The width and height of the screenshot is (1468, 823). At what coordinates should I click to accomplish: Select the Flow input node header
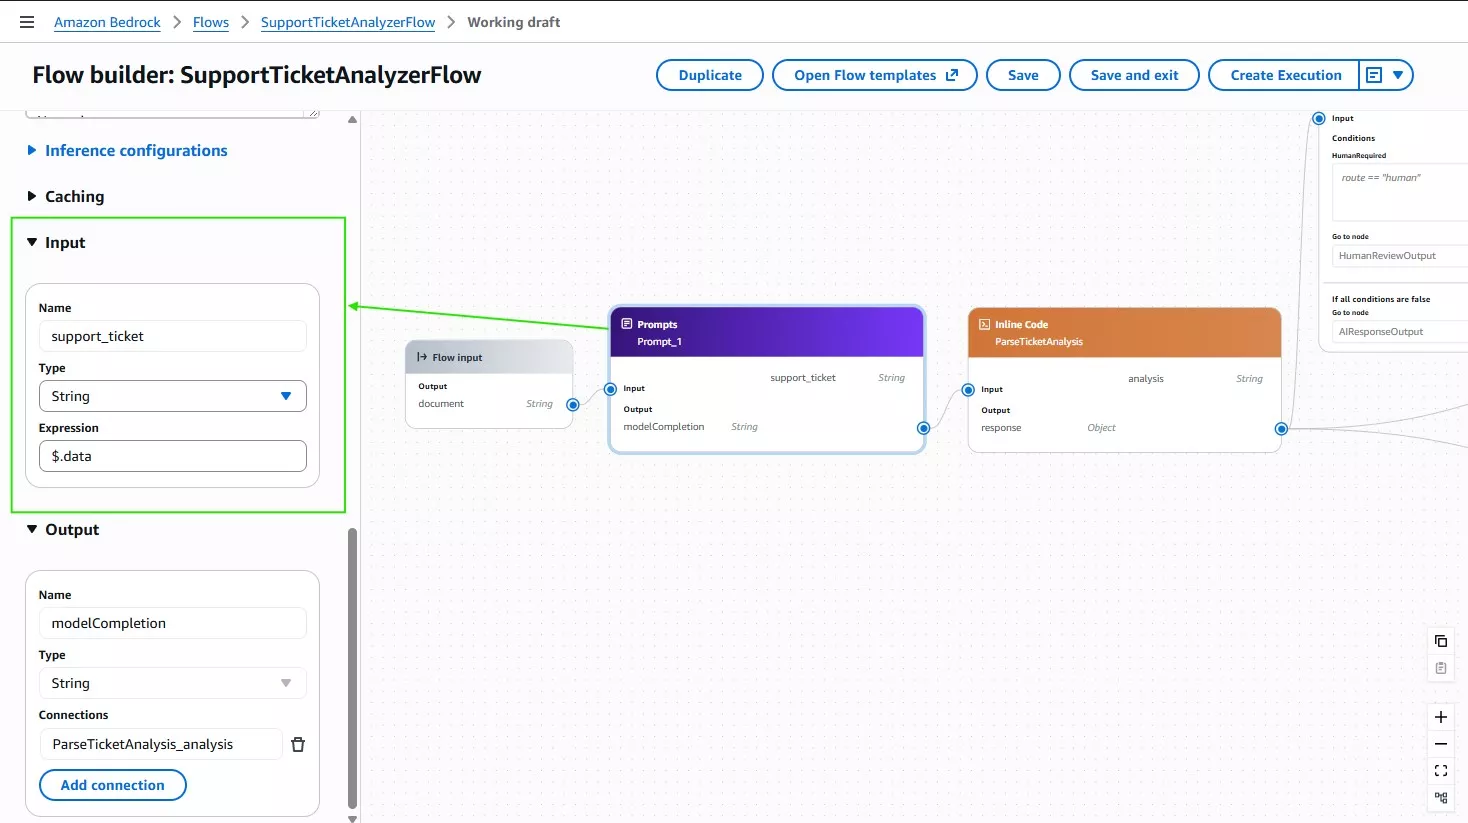(x=489, y=357)
